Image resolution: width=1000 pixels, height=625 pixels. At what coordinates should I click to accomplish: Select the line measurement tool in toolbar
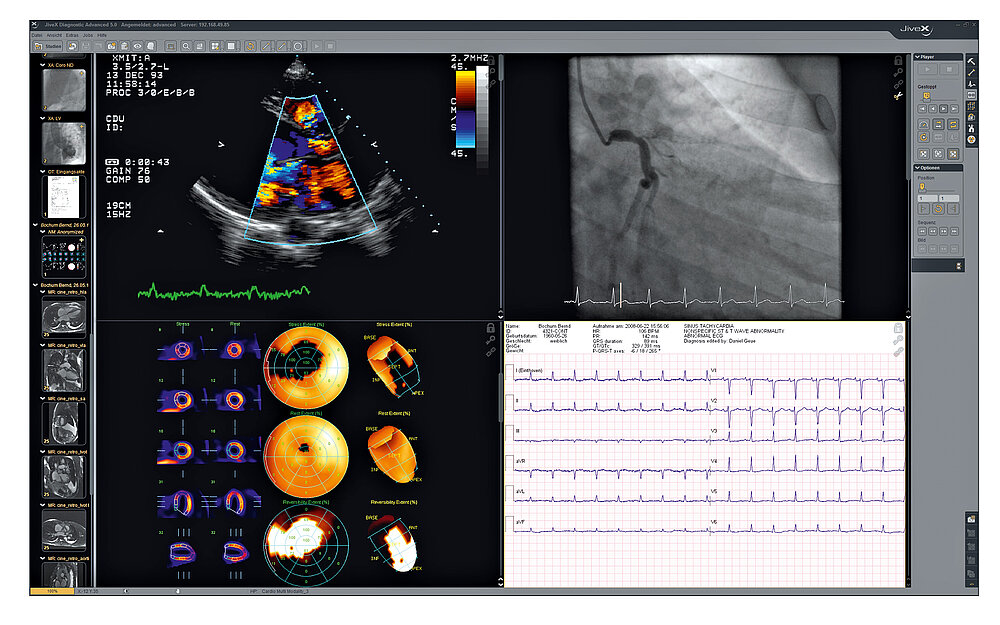point(265,46)
